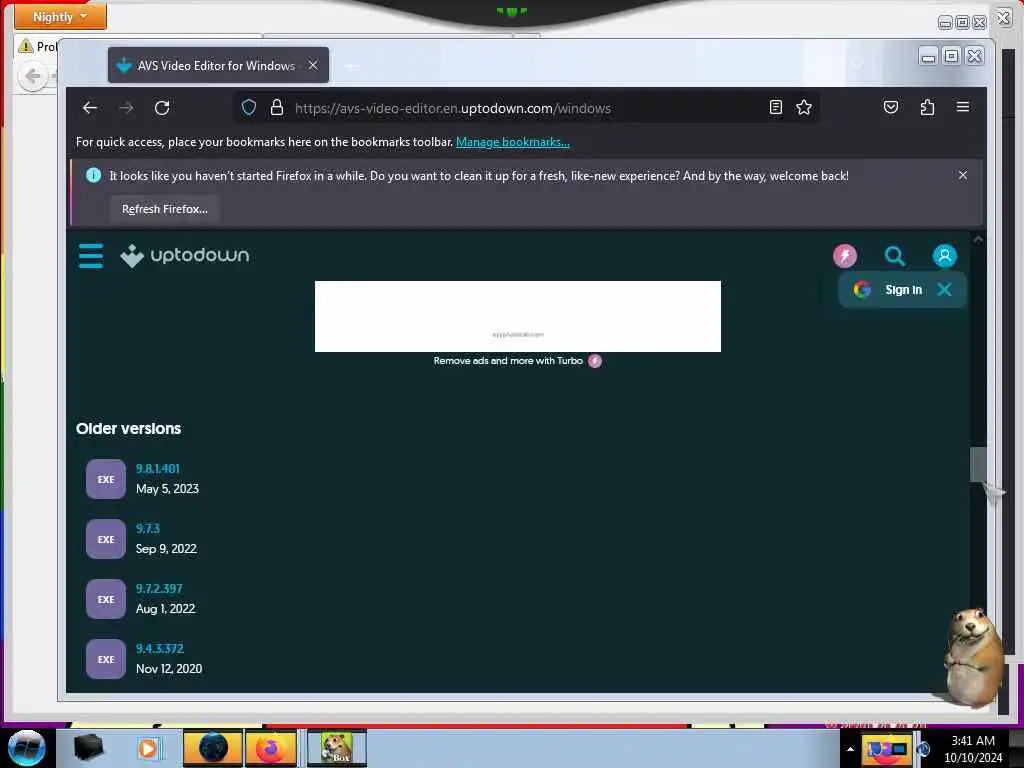Click the hamster desktop mascot

pyautogui.click(x=973, y=658)
